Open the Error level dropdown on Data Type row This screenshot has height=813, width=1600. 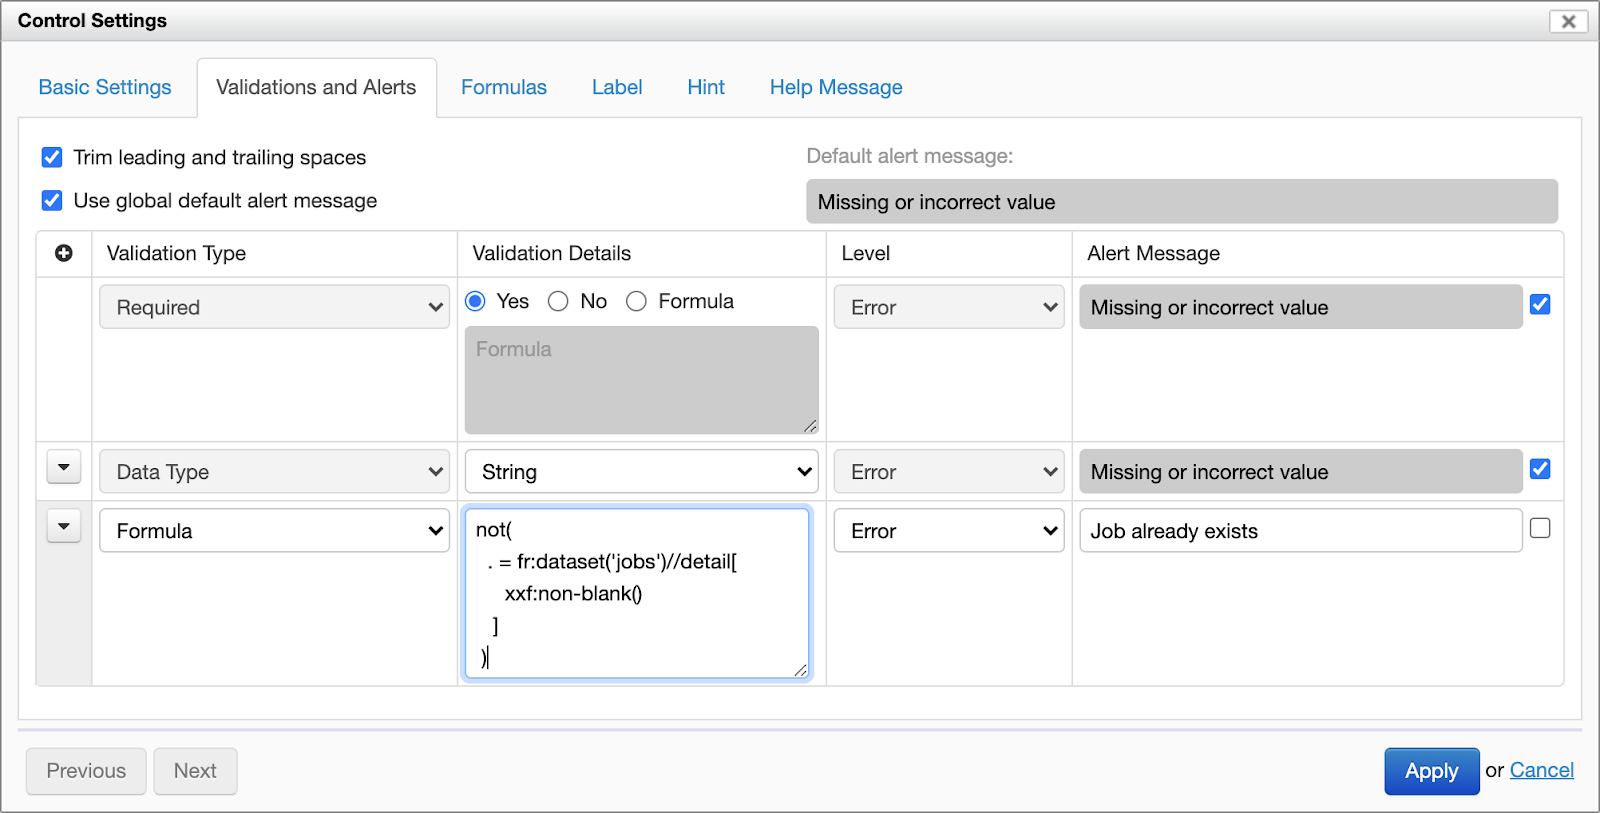[949, 472]
